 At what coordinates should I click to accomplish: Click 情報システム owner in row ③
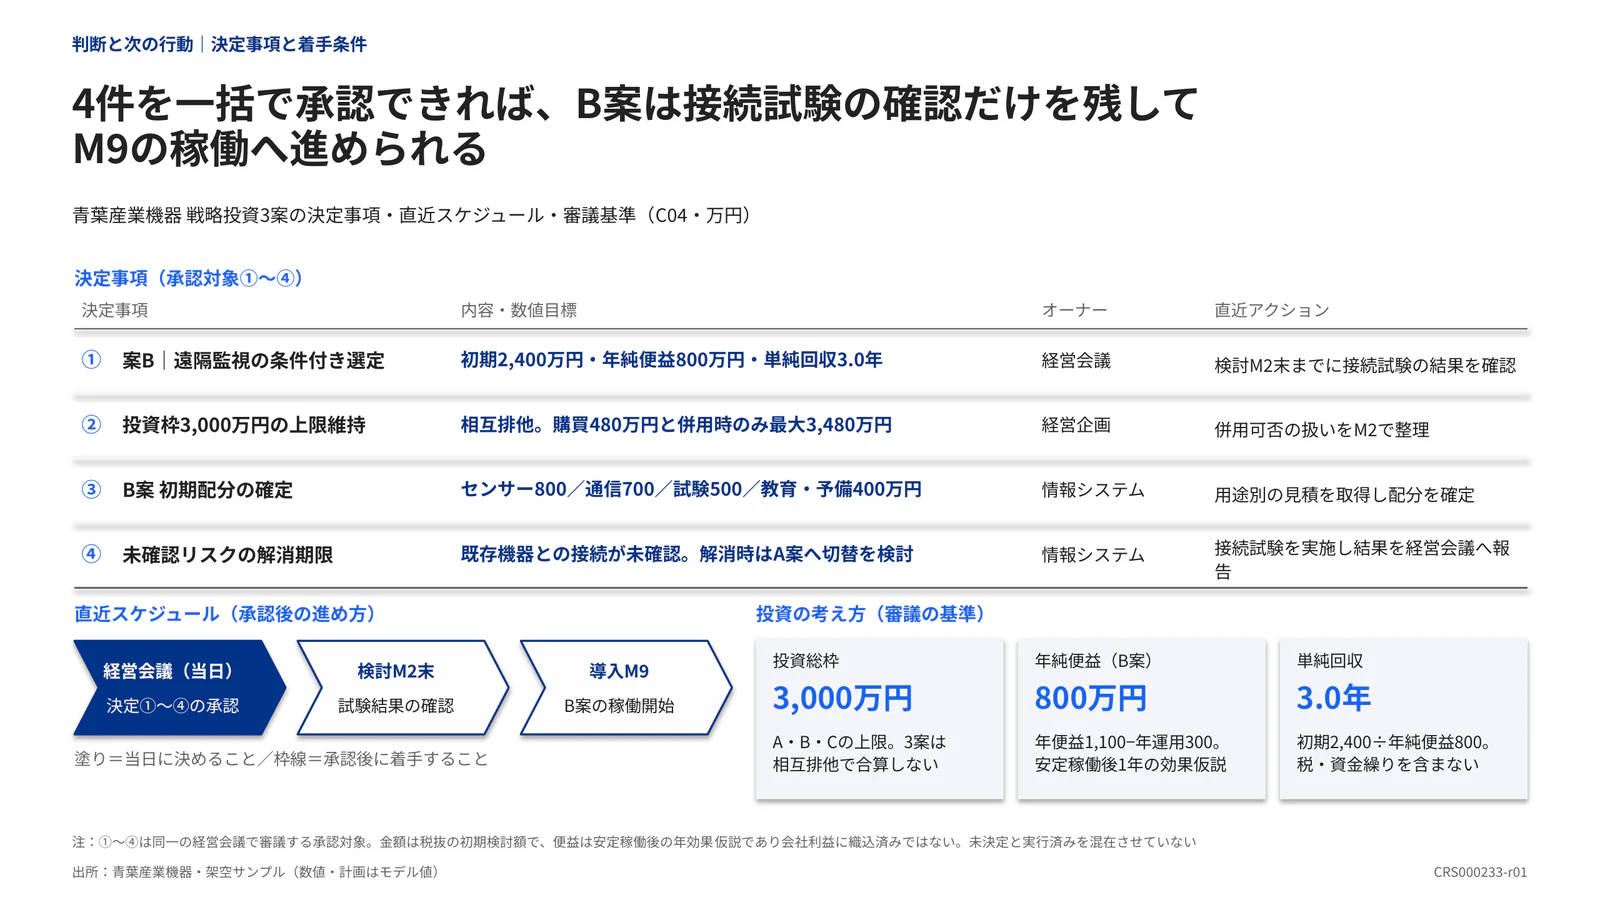pyautogui.click(x=1093, y=490)
